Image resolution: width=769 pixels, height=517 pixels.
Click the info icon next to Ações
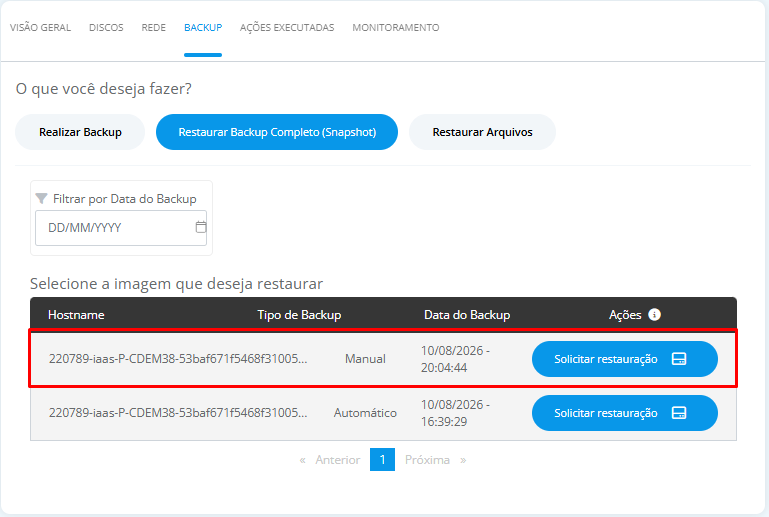[654, 314]
